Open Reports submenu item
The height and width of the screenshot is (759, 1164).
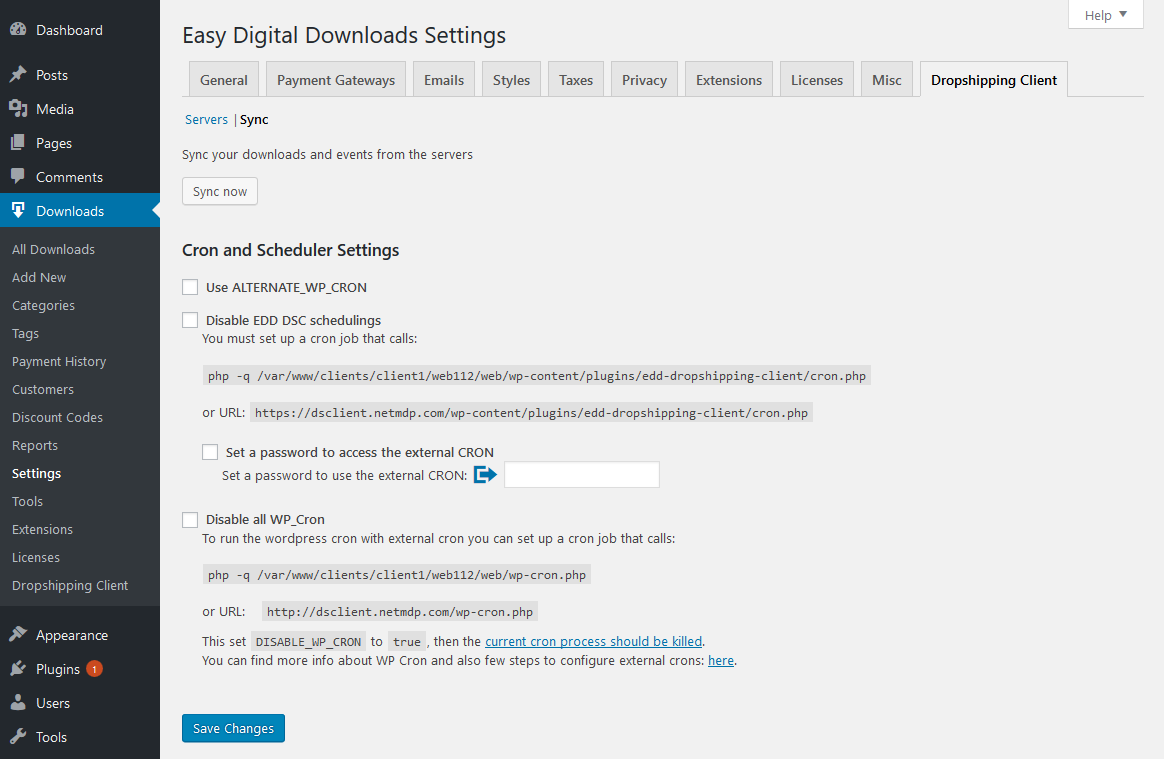tap(35, 446)
